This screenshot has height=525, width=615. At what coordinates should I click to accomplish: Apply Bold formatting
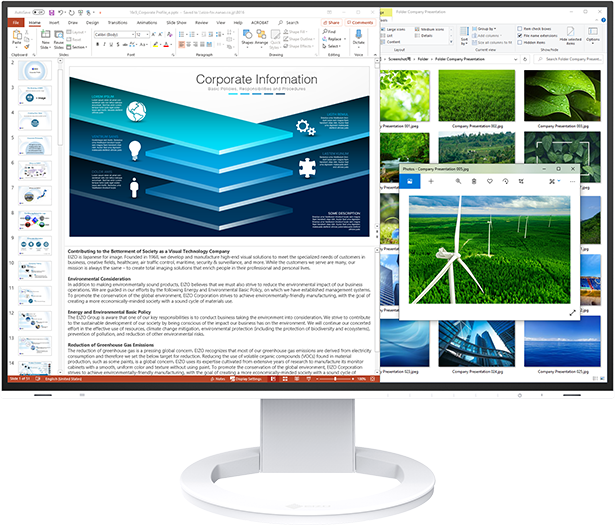click(98, 44)
